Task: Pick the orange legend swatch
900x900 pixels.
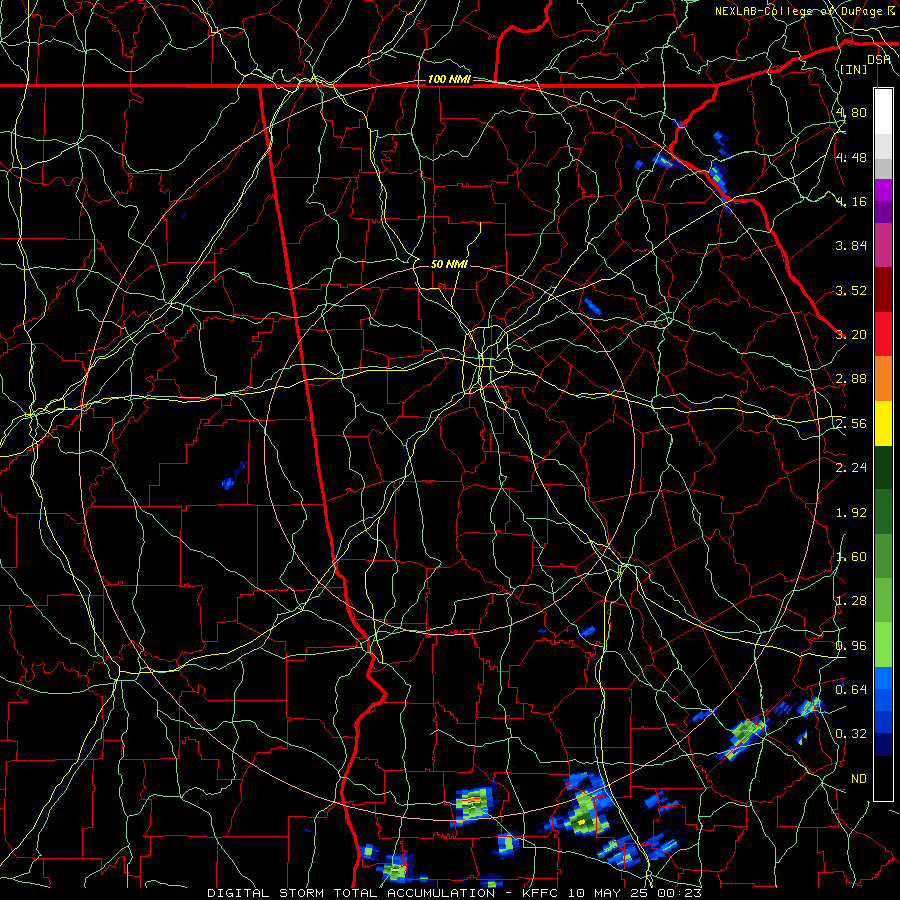Action: 883,378
